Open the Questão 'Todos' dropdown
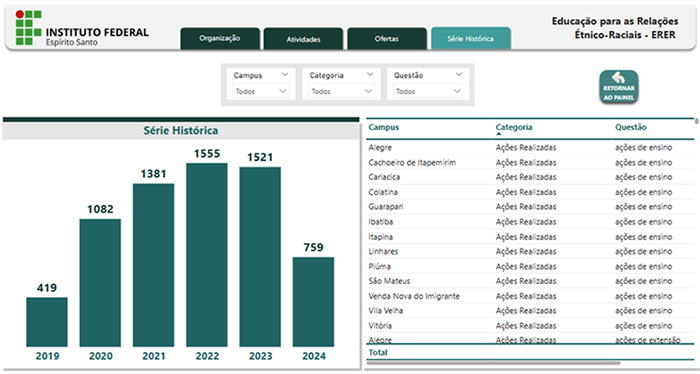The height and width of the screenshot is (374, 700). pos(428,91)
